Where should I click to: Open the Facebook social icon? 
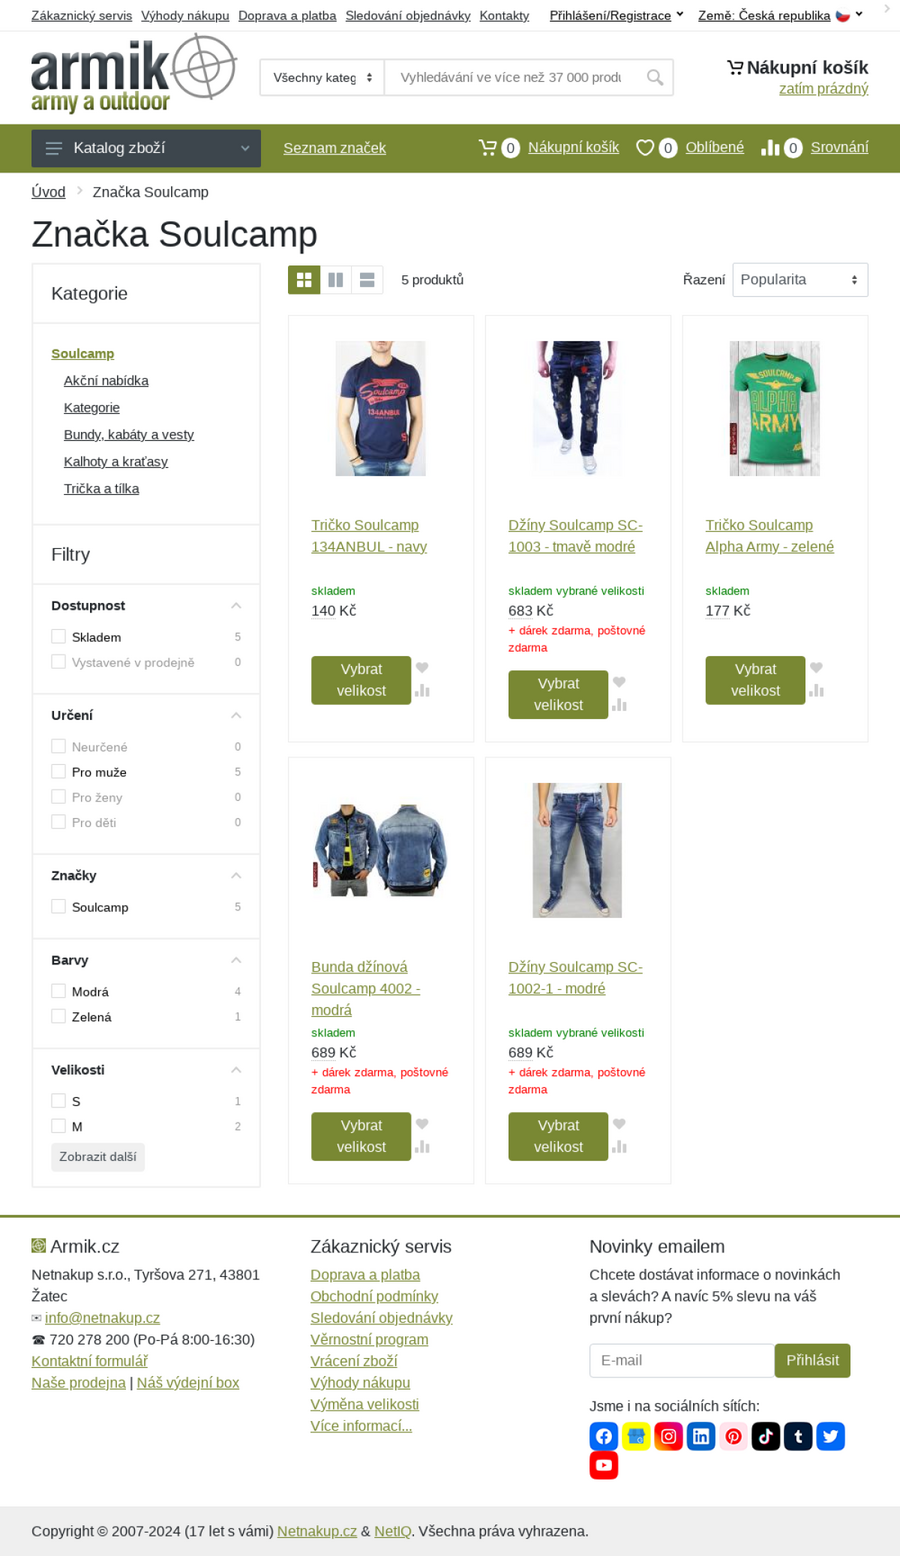(x=604, y=1436)
